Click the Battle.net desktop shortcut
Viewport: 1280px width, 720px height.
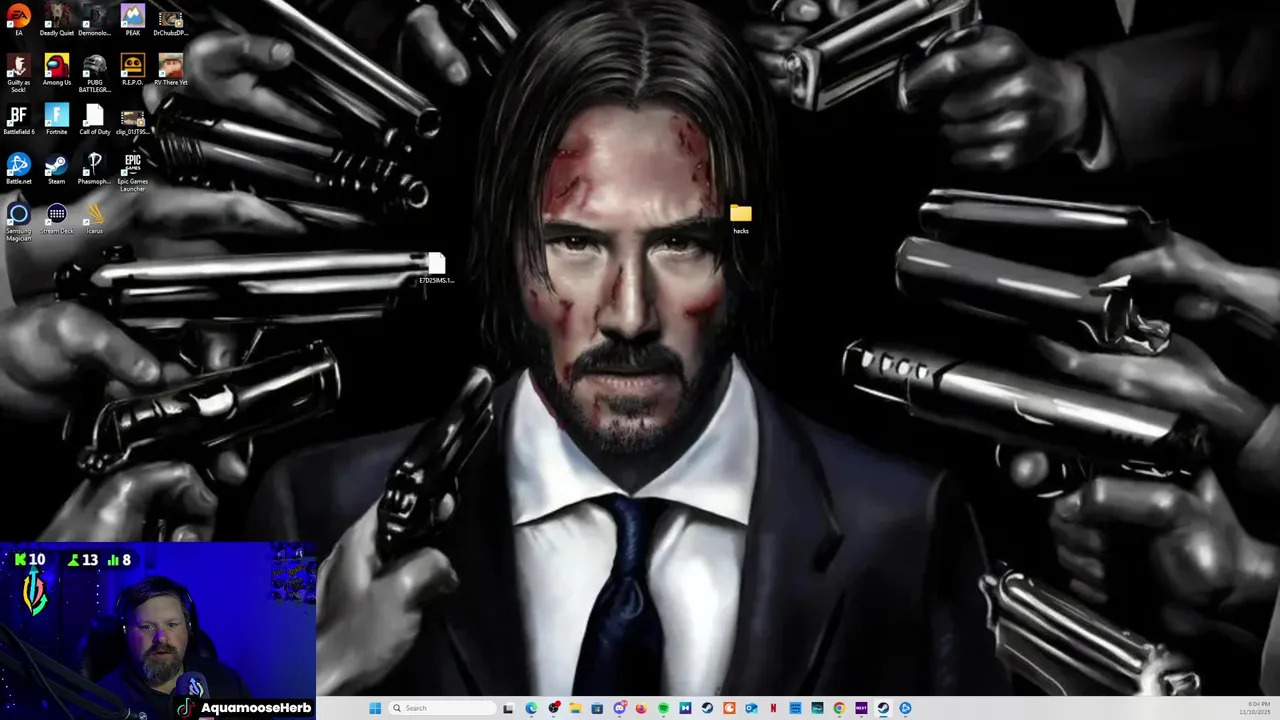tap(19, 169)
